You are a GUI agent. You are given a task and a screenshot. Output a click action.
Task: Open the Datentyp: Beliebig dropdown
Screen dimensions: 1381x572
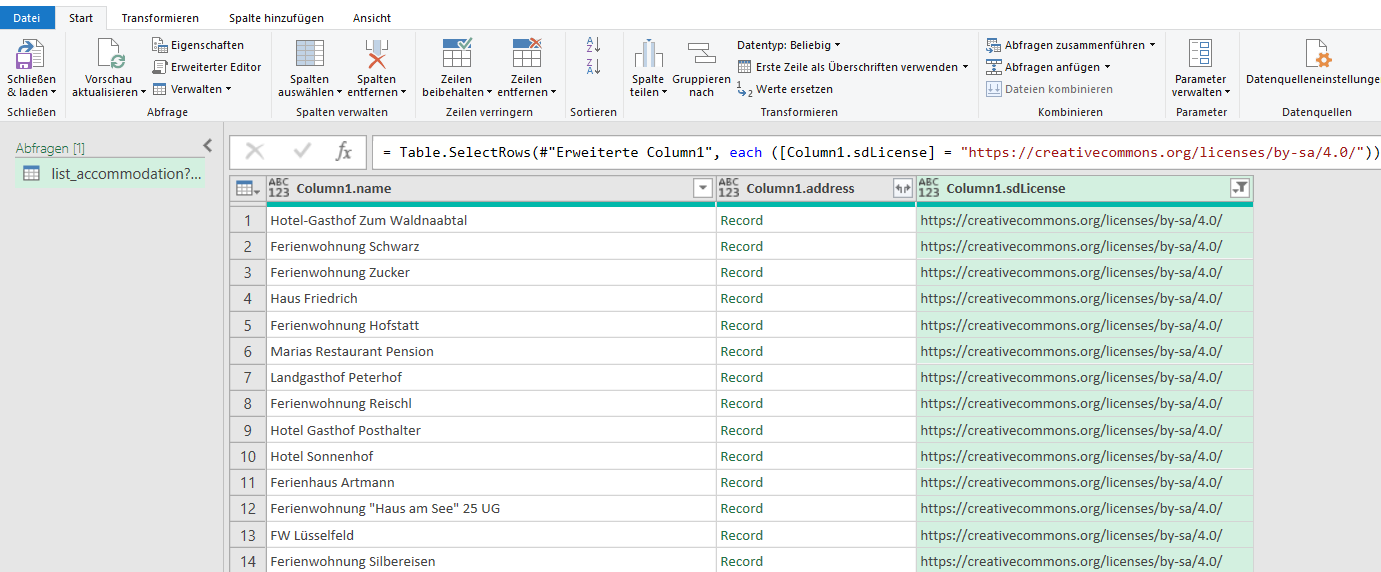(788, 45)
